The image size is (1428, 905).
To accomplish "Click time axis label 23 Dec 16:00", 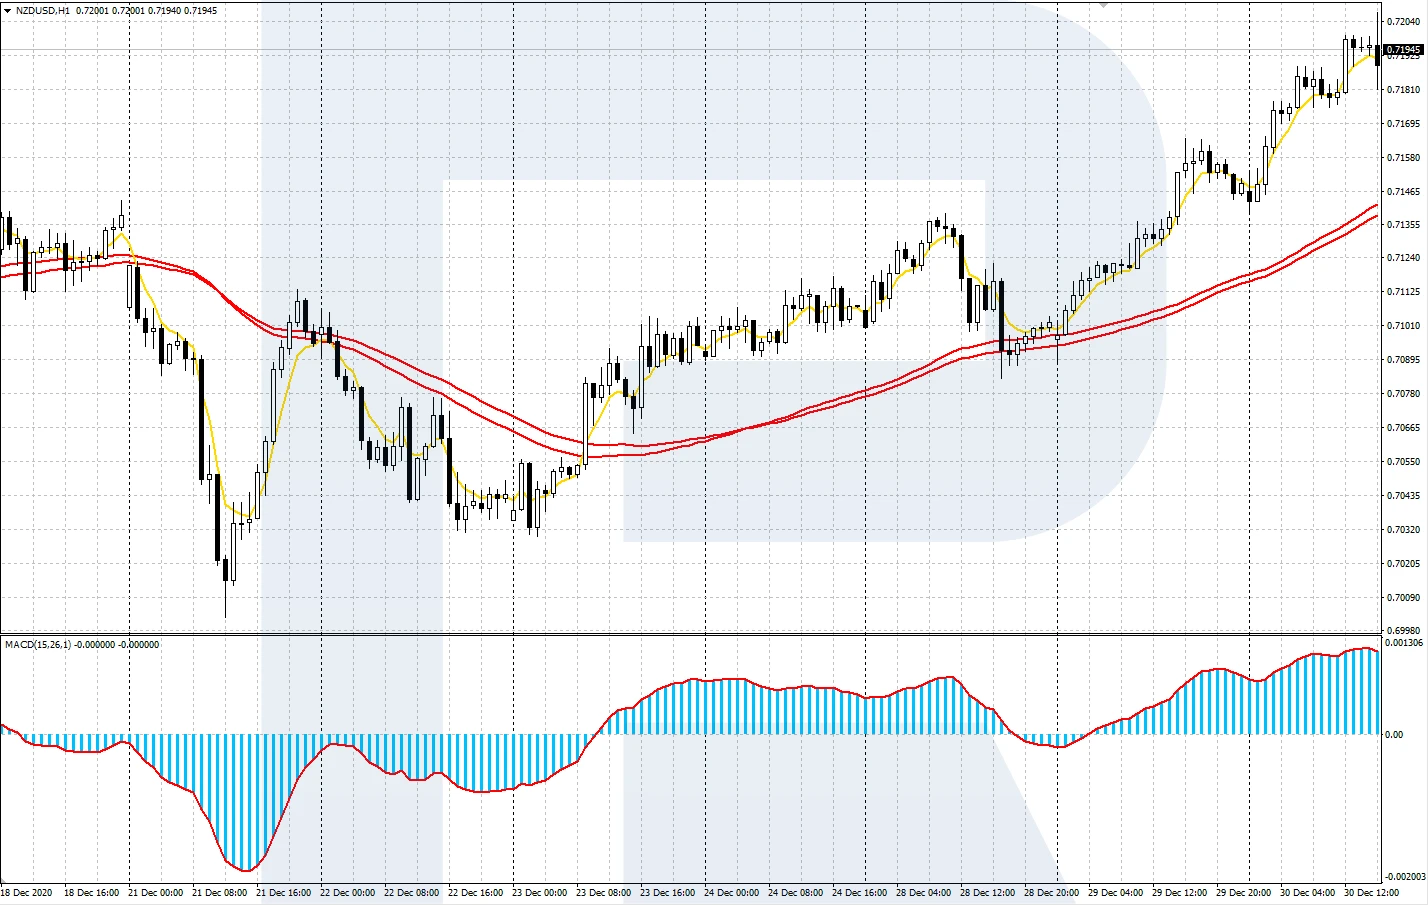I will (x=668, y=892).
